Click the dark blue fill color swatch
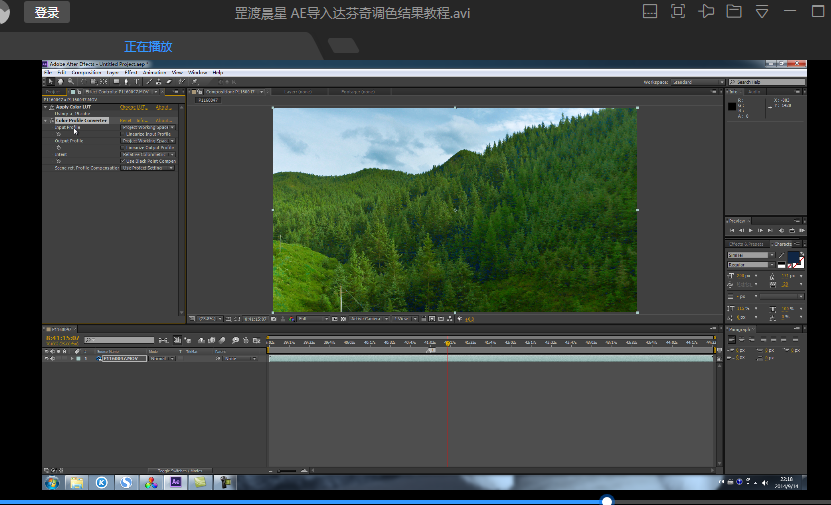The height and width of the screenshot is (505, 831). coord(793,256)
